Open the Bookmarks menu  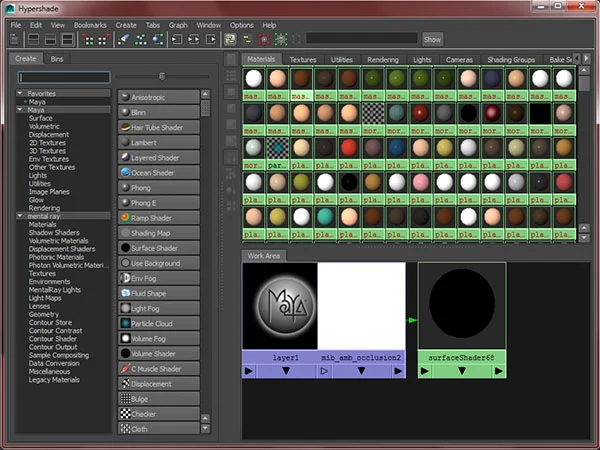coord(90,25)
